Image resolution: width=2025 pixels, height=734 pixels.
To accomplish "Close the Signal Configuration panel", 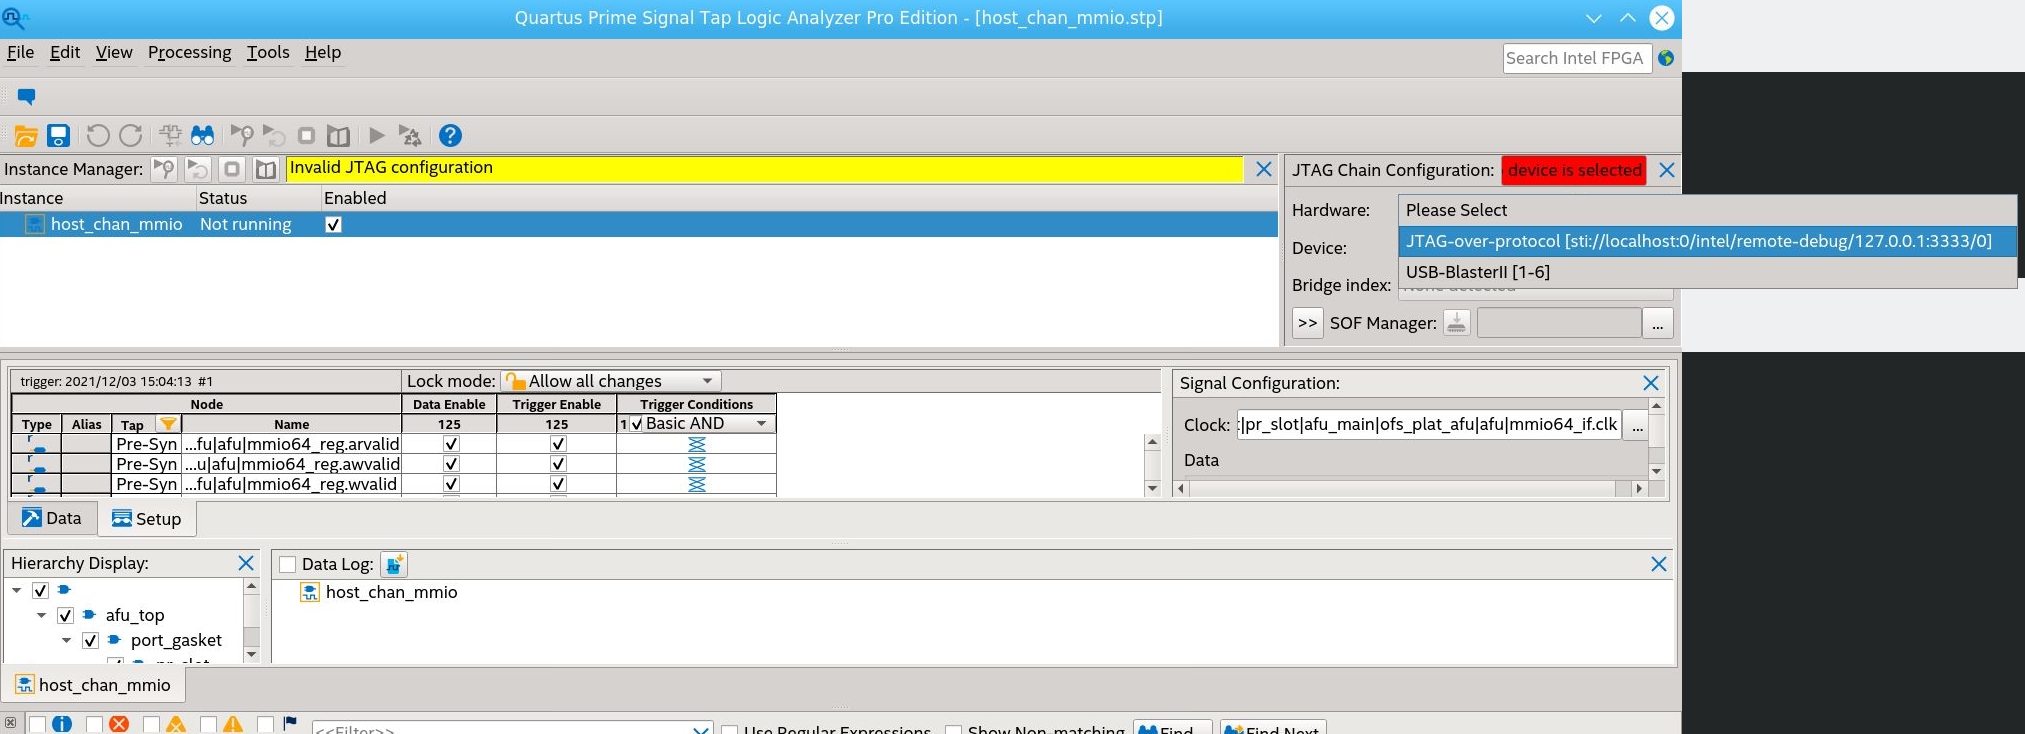I will (x=1651, y=383).
